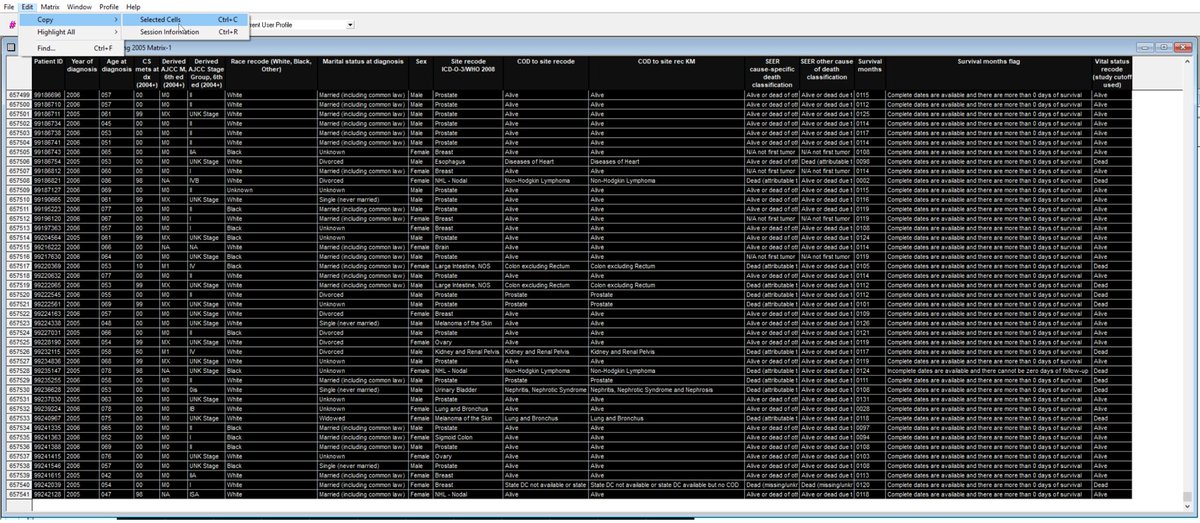The width and height of the screenshot is (1200, 523).
Task: Click the Site recode ICD-O-3/WHO 2008 header
Action: click(x=467, y=74)
